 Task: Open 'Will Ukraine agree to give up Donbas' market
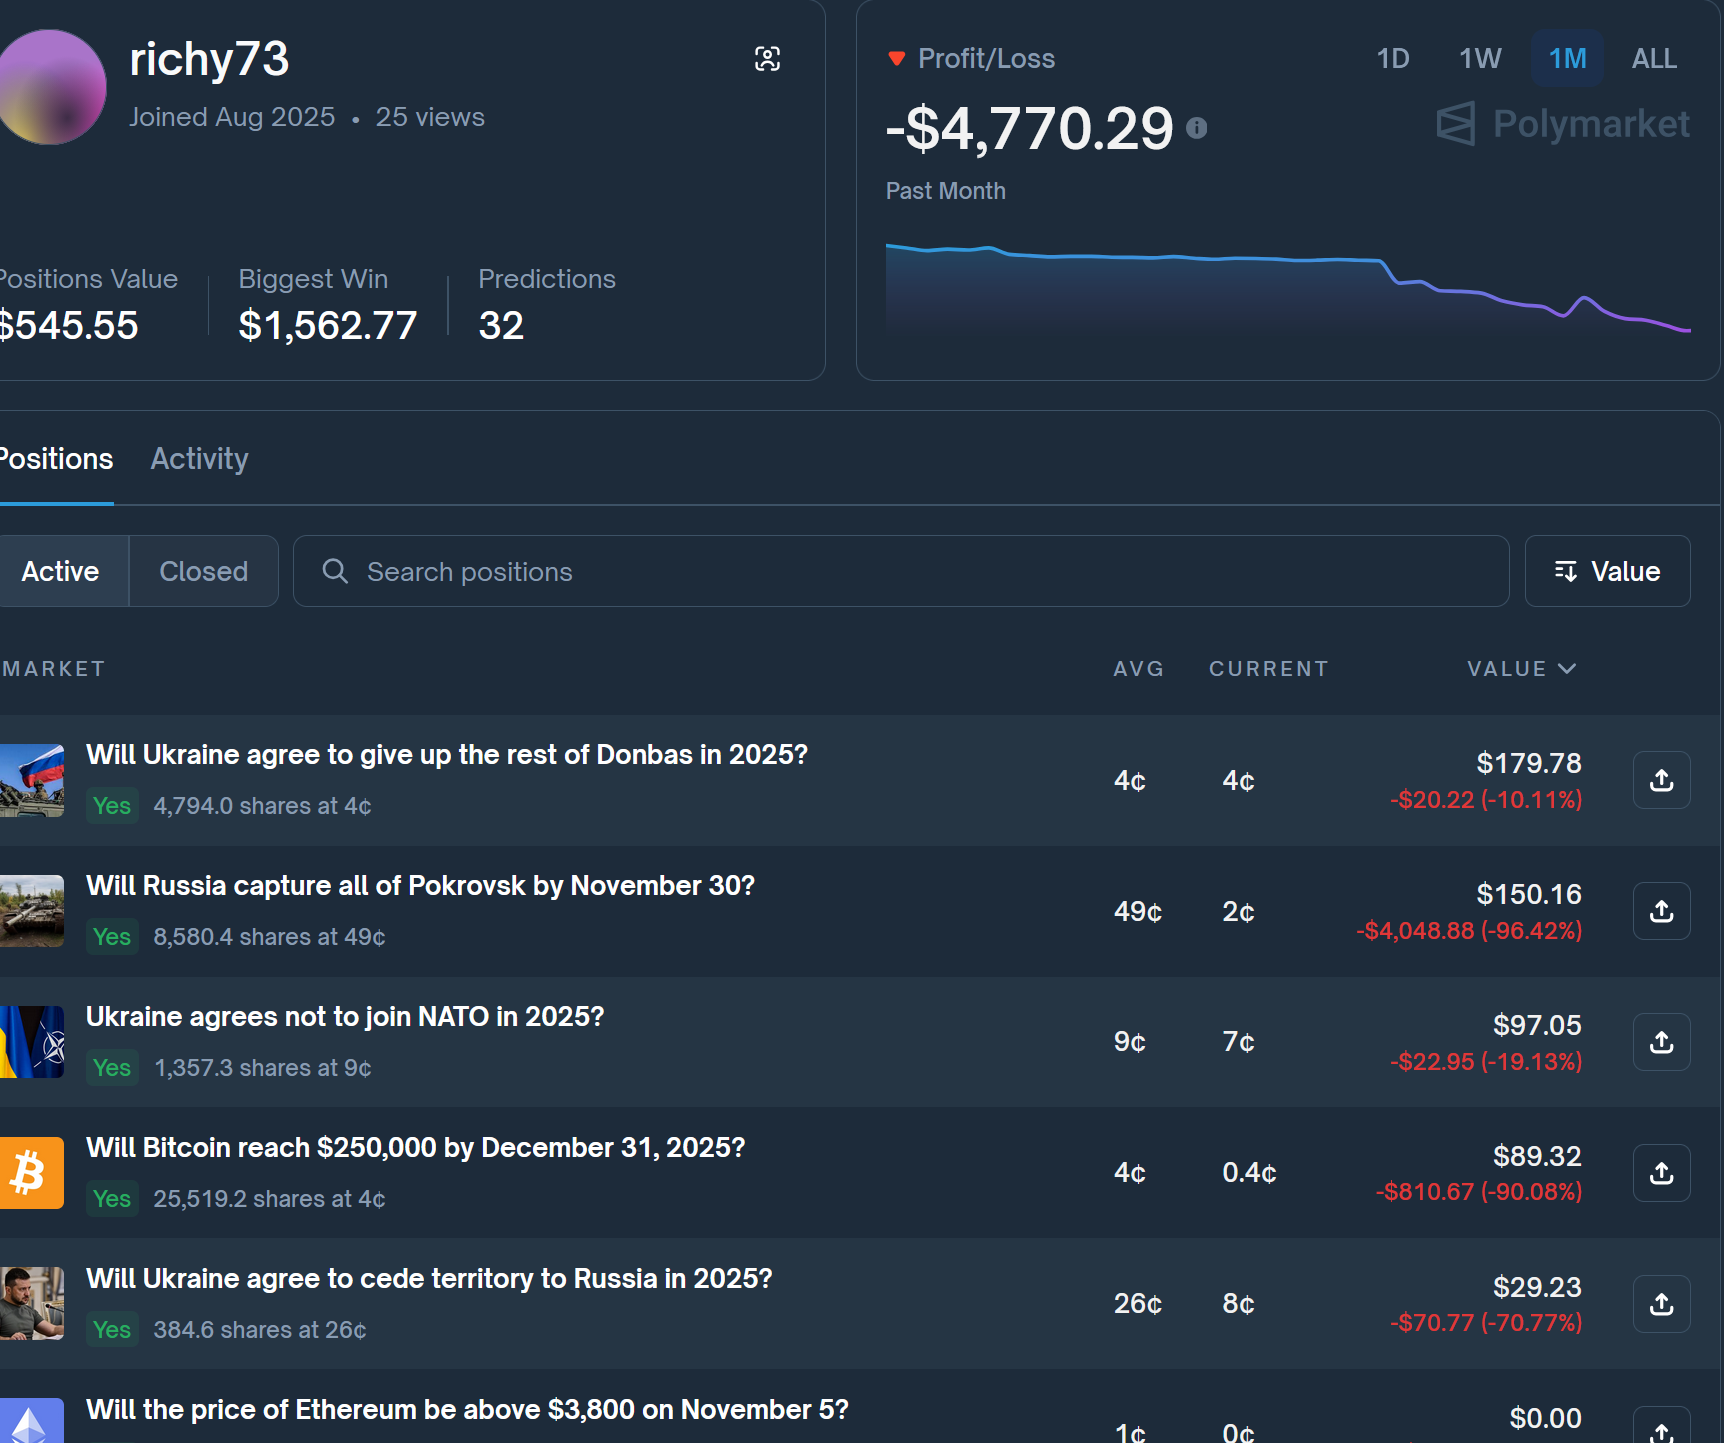[x=447, y=755]
